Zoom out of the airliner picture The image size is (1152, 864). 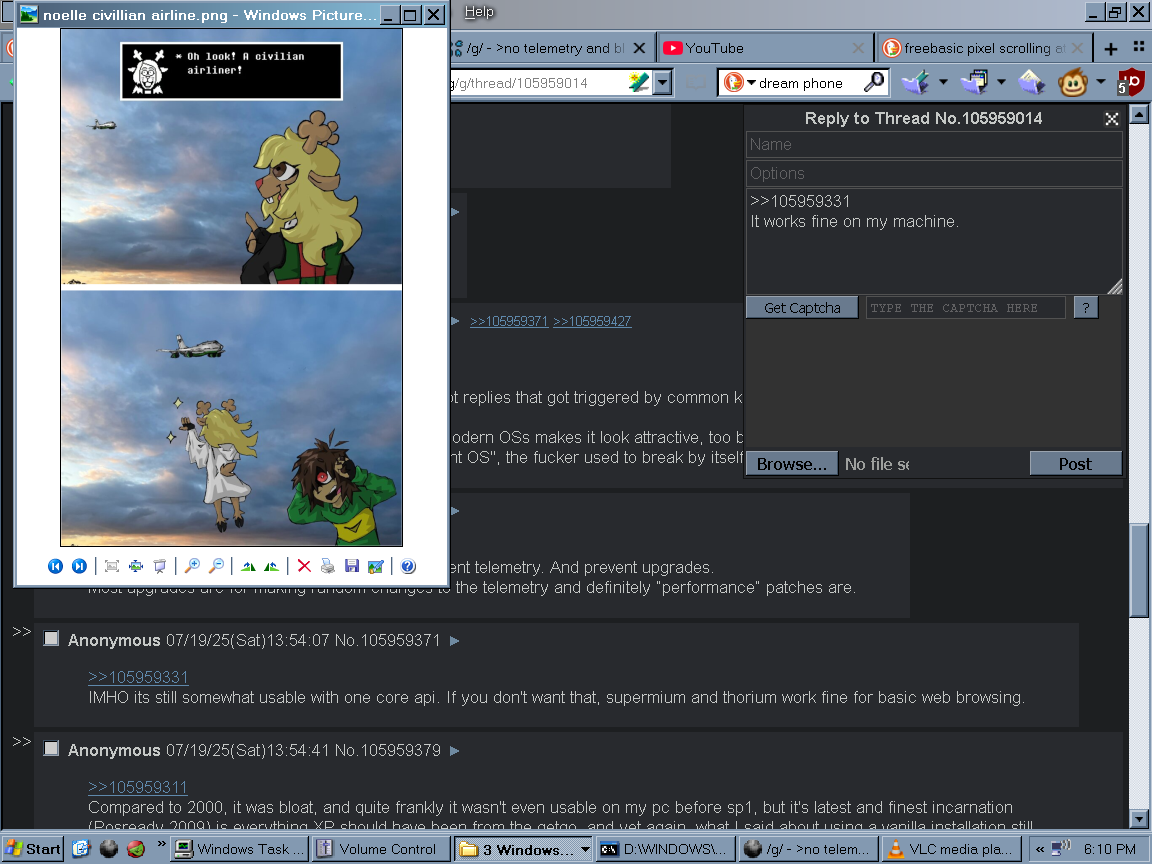click(x=216, y=566)
